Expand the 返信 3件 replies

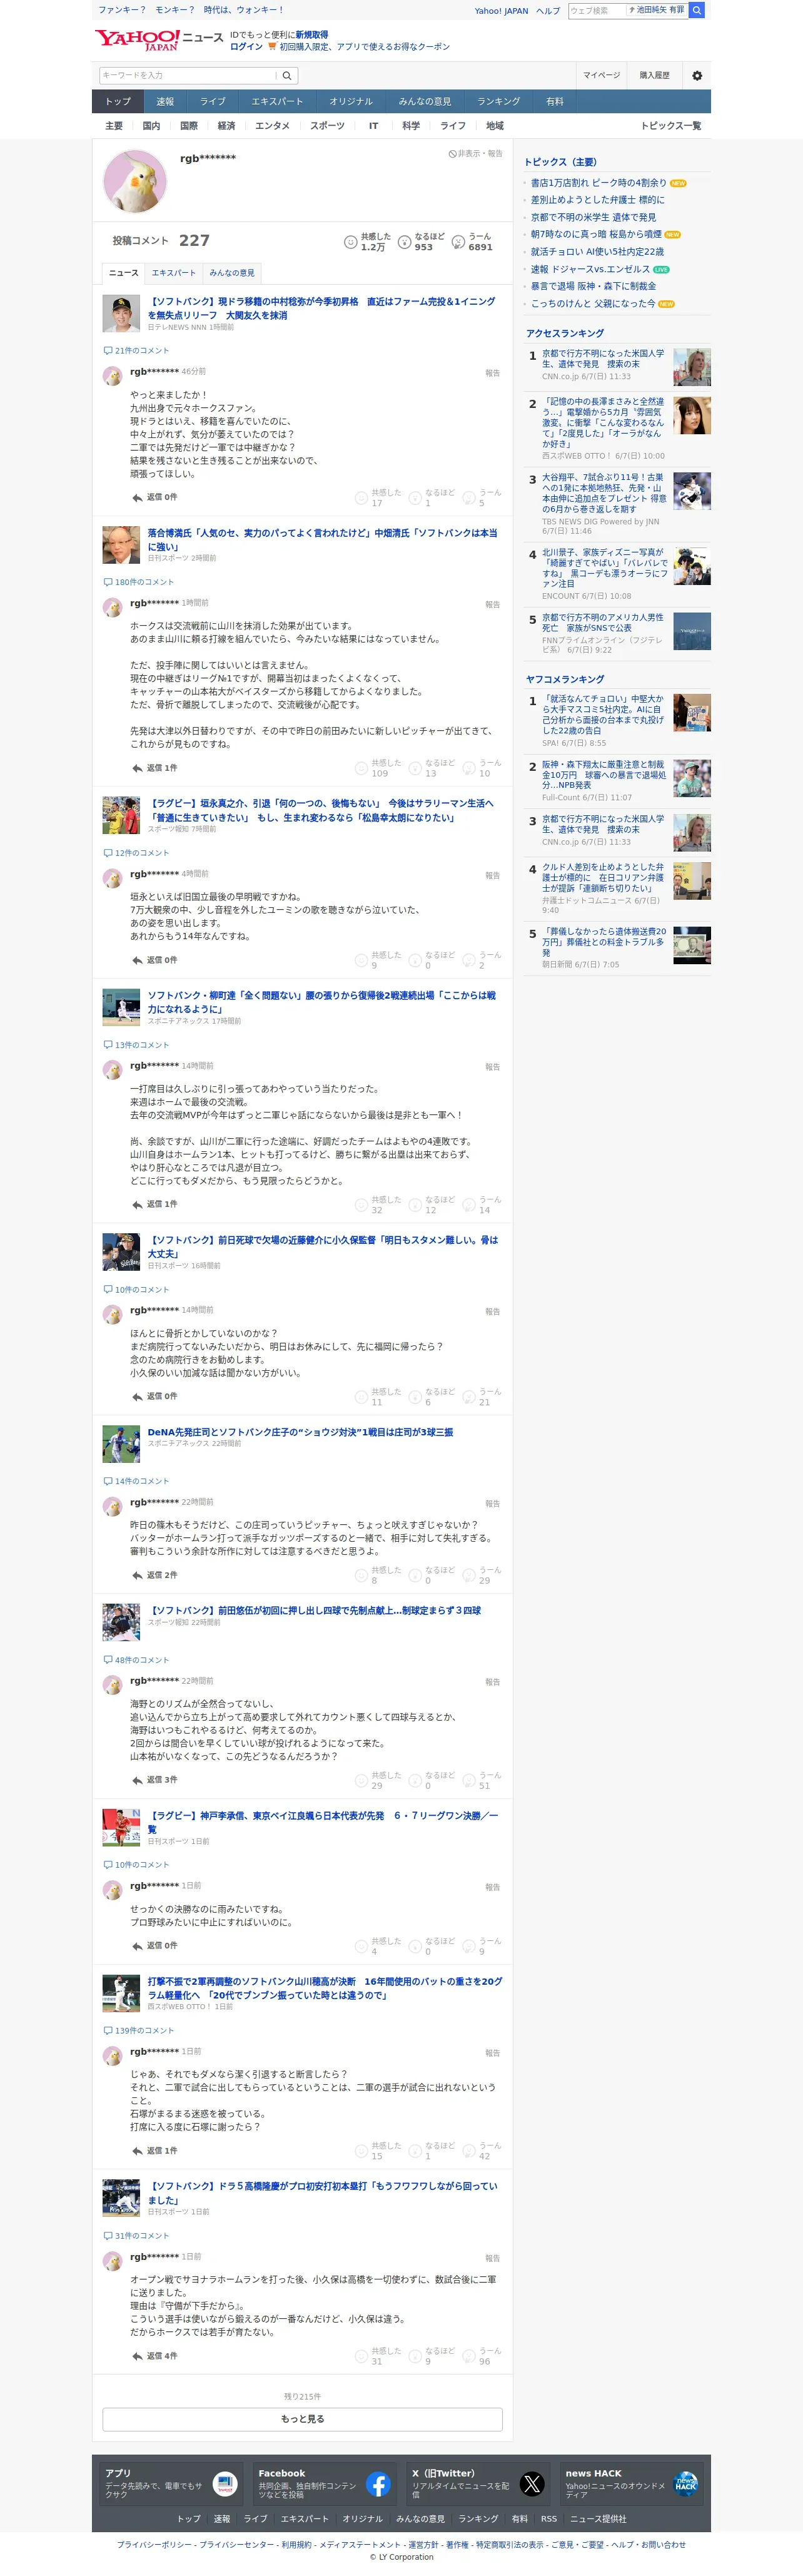tap(154, 1780)
